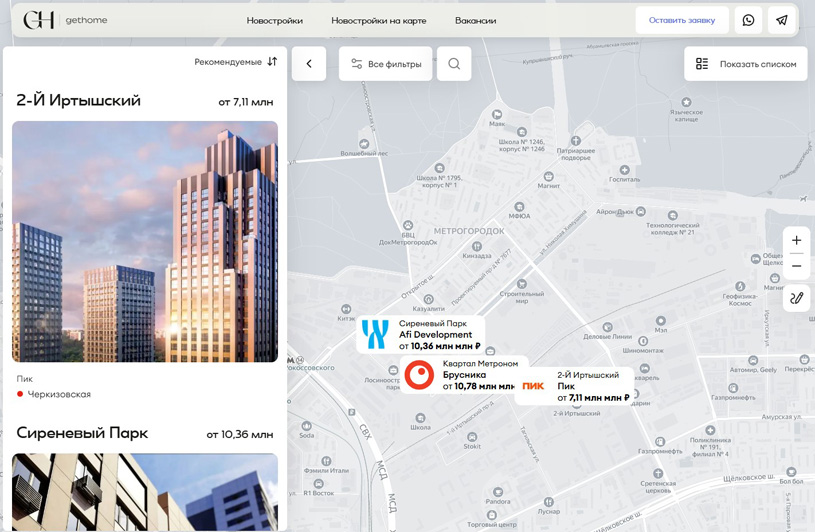Open WhatsApp contact icon
815x532 pixels.
point(748,20)
